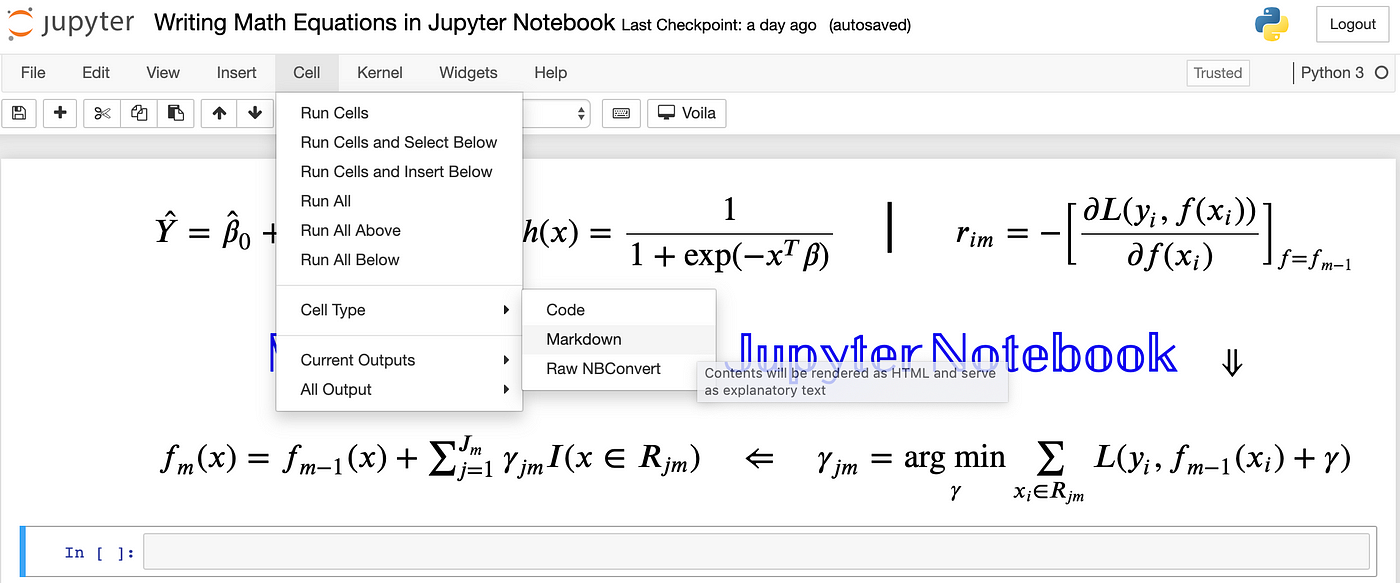Image resolution: width=1400 pixels, height=583 pixels.
Task: Choose Run Cells
Action: pos(399,113)
